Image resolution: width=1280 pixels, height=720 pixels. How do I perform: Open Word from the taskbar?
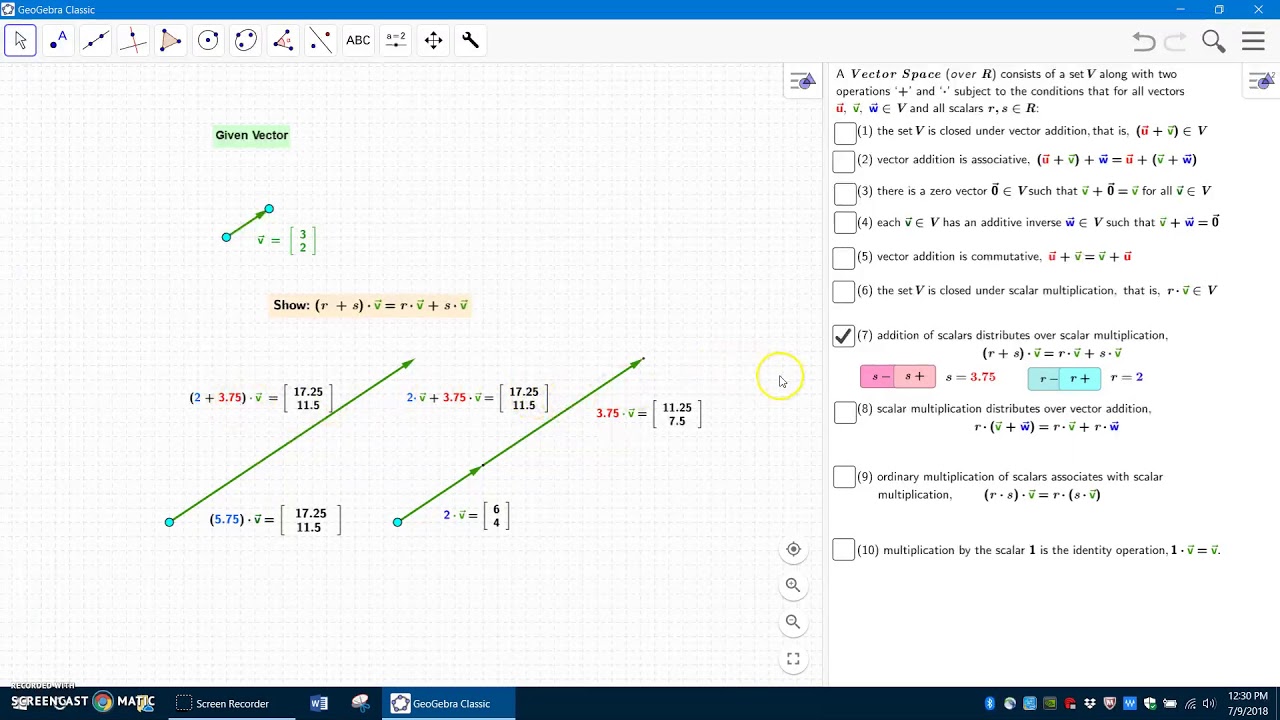[x=319, y=703]
